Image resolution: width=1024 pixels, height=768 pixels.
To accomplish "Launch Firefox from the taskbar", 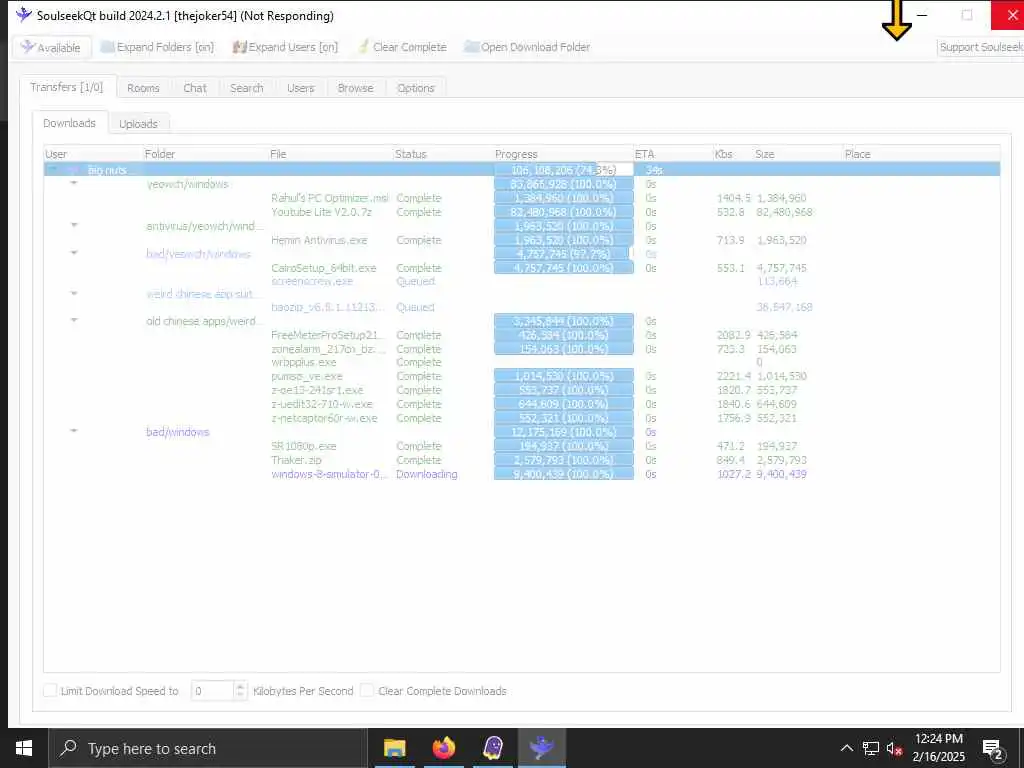I will pos(444,748).
